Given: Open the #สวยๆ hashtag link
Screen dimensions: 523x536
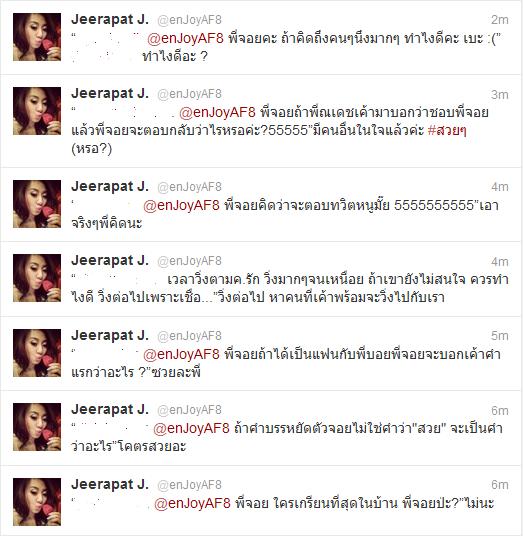Looking at the screenshot, I should (x=447, y=131).
